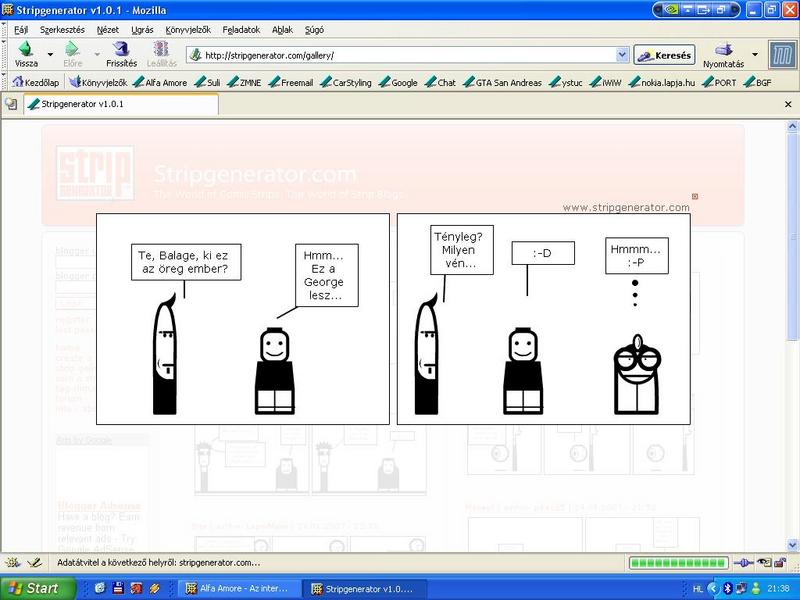
Task: Open the Könyvjelzők bookmarks folder on toolbar
Action: click(98, 82)
